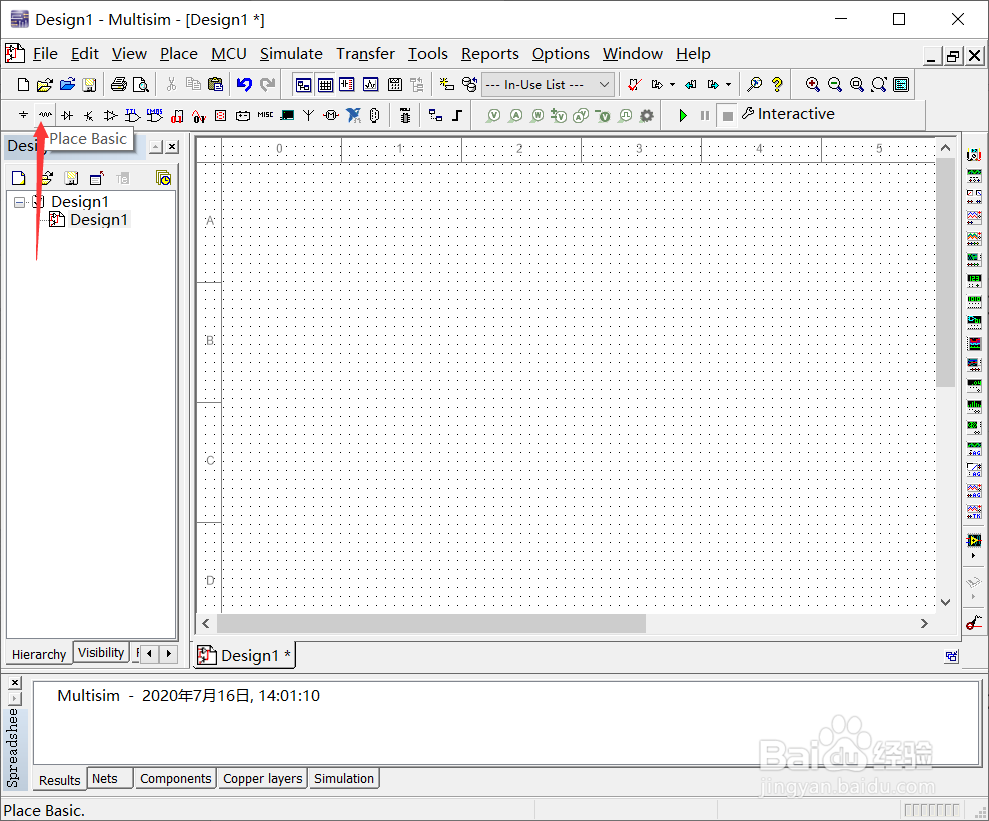Select the Design1 * document tab
The width and height of the screenshot is (989, 821).
pyautogui.click(x=243, y=656)
